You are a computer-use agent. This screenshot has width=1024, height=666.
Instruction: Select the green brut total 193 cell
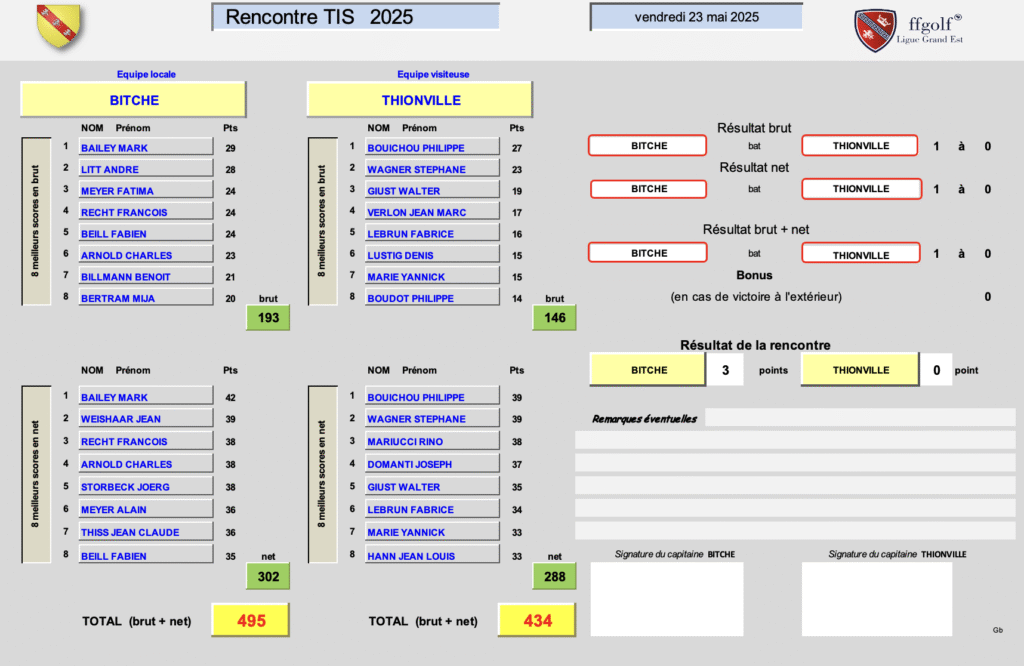click(x=268, y=318)
